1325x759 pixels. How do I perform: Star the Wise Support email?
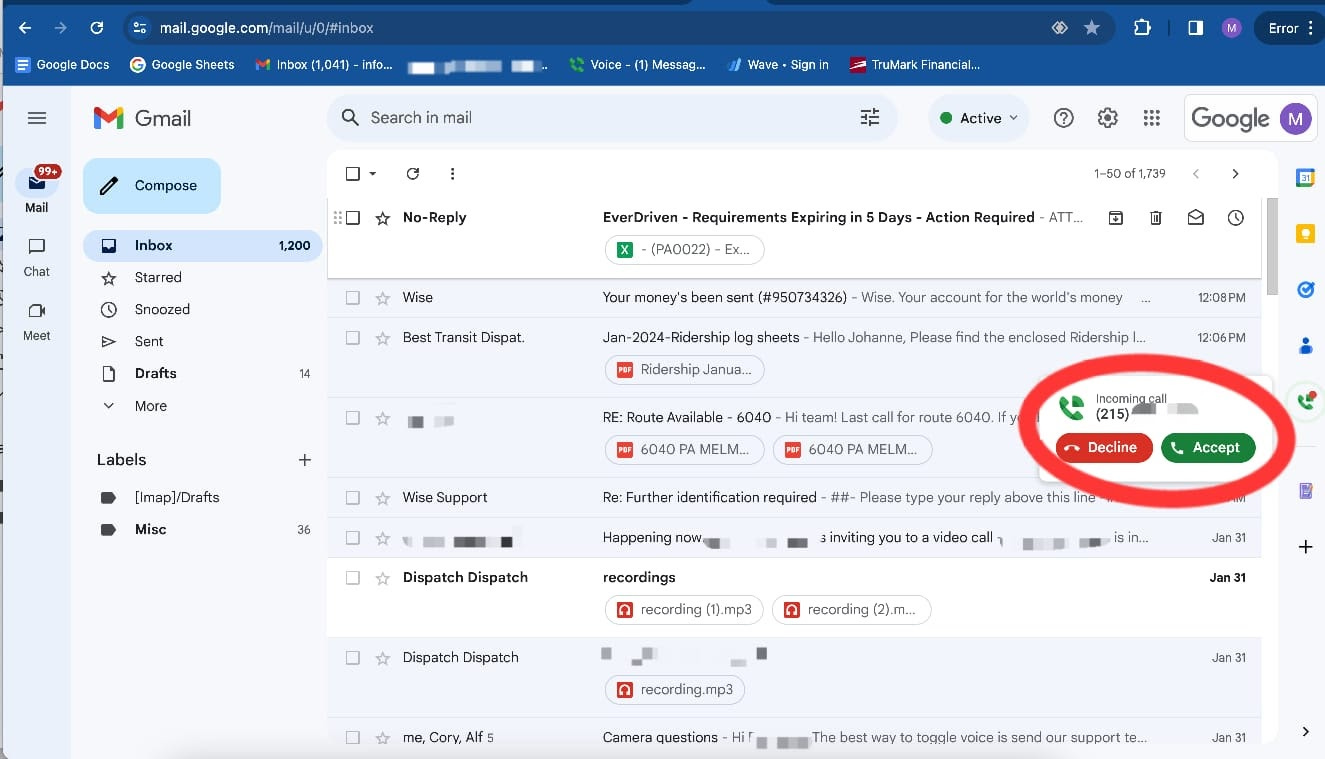(382, 498)
